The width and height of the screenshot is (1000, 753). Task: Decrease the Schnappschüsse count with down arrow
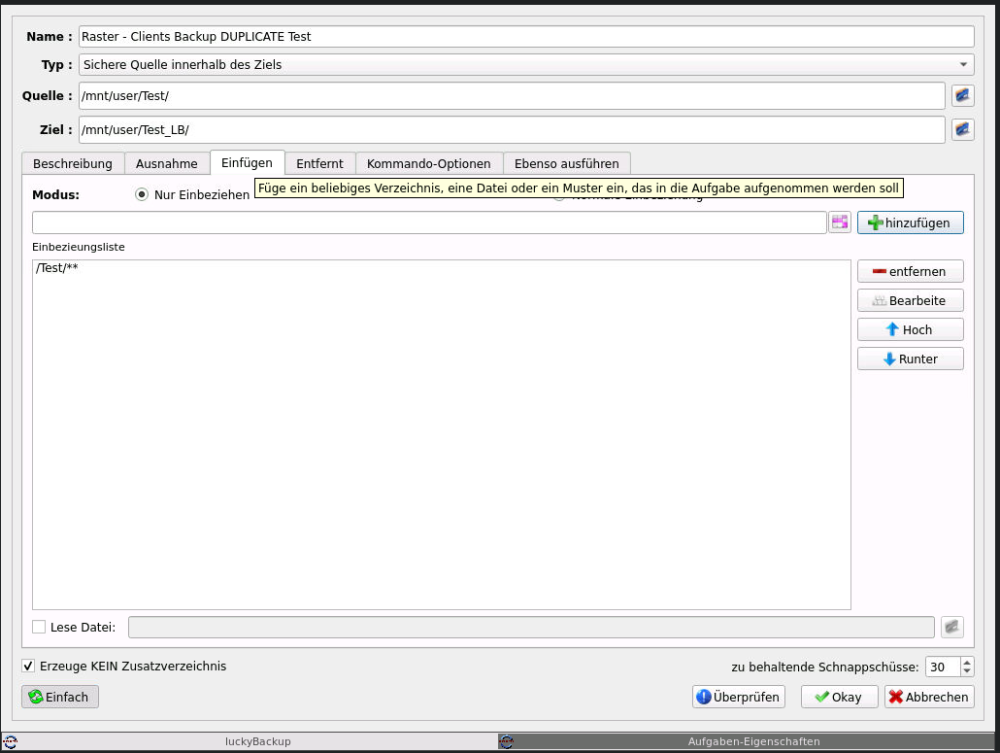[x=967, y=671]
